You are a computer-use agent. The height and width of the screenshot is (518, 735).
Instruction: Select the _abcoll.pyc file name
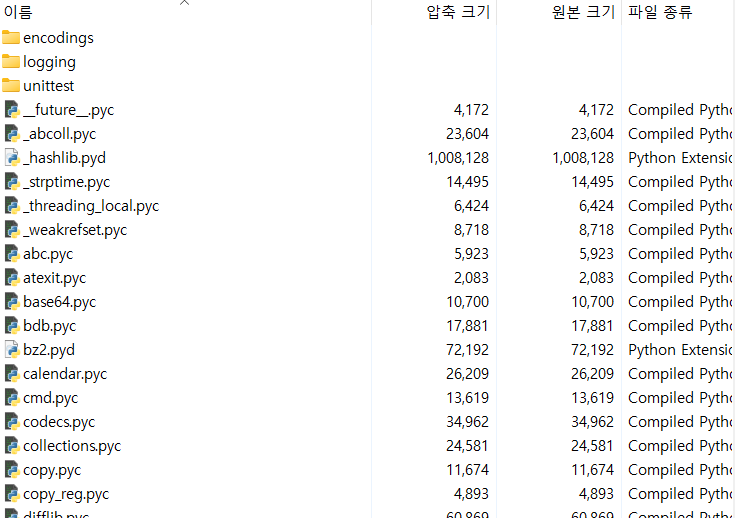(60, 134)
